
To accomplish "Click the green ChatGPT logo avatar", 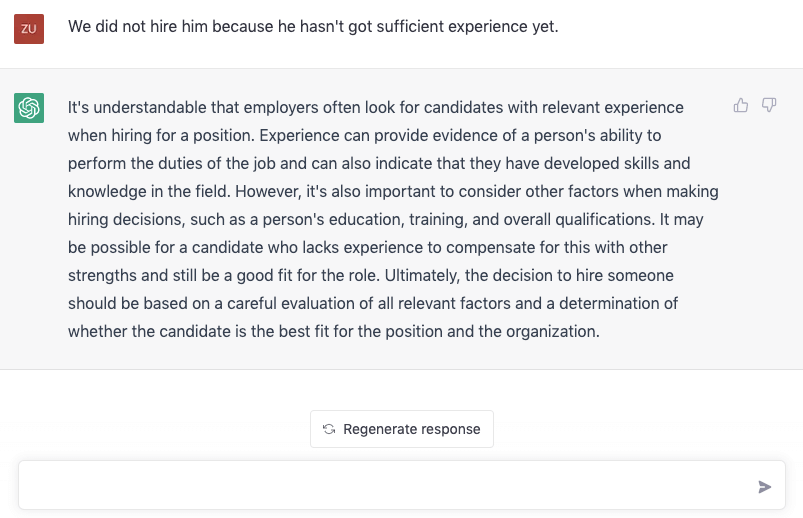I will click(29, 108).
